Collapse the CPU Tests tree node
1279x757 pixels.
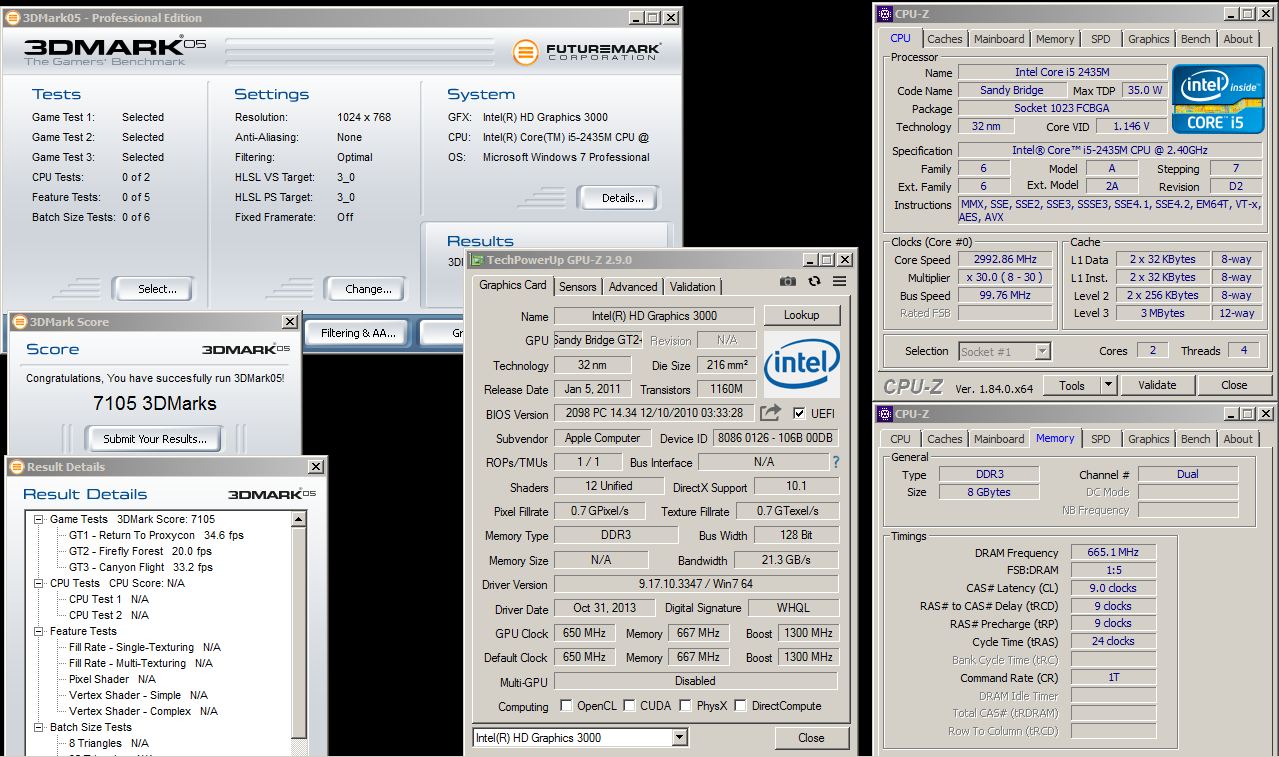[x=39, y=583]
